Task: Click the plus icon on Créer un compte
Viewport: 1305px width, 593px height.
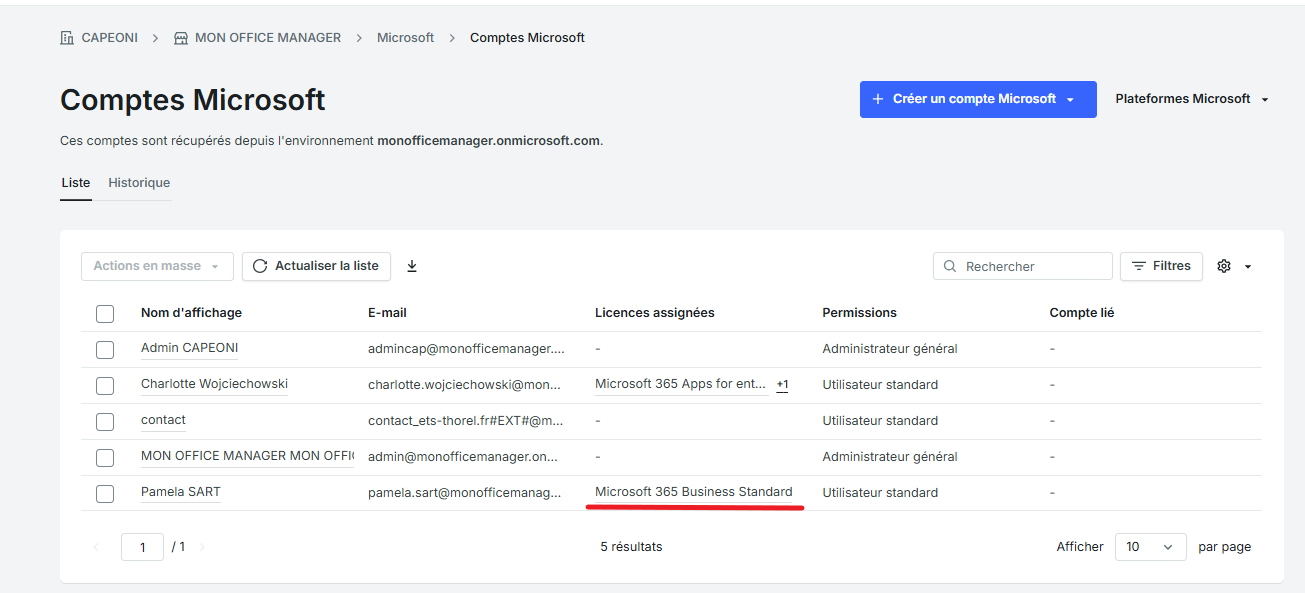Action: tap(878, 99)
